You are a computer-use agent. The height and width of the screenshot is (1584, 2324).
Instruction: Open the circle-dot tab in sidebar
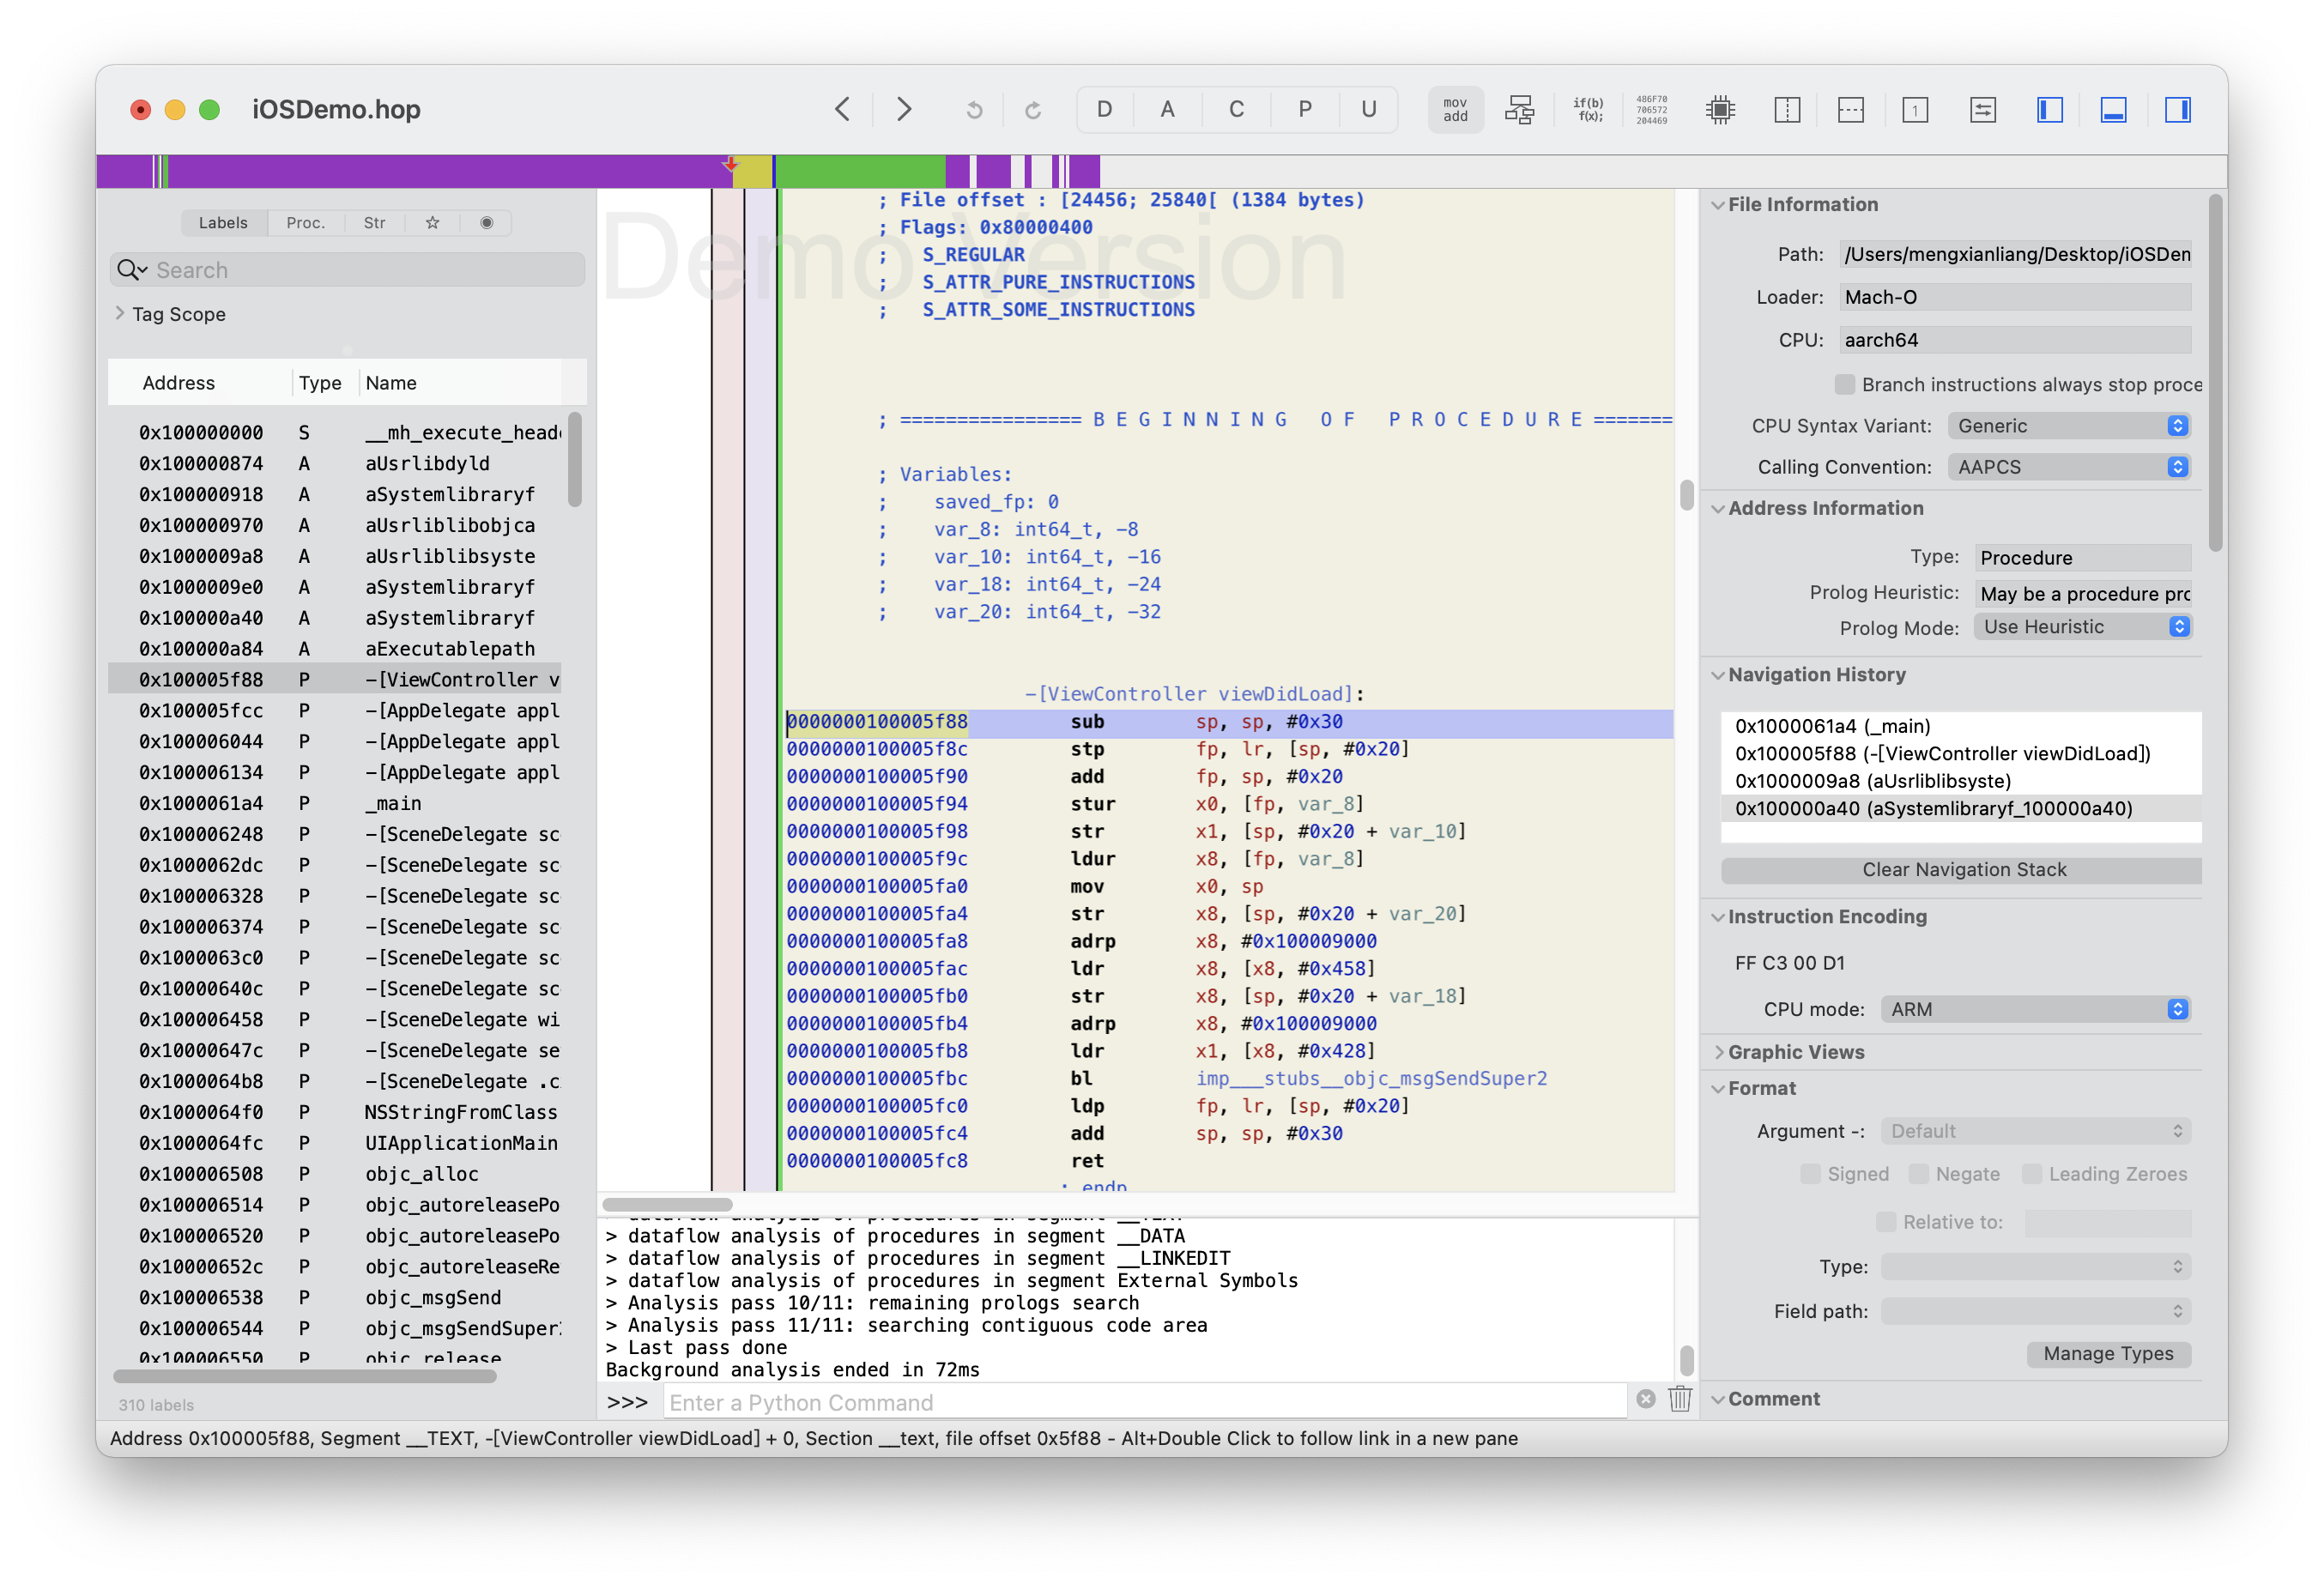[486, 223]
